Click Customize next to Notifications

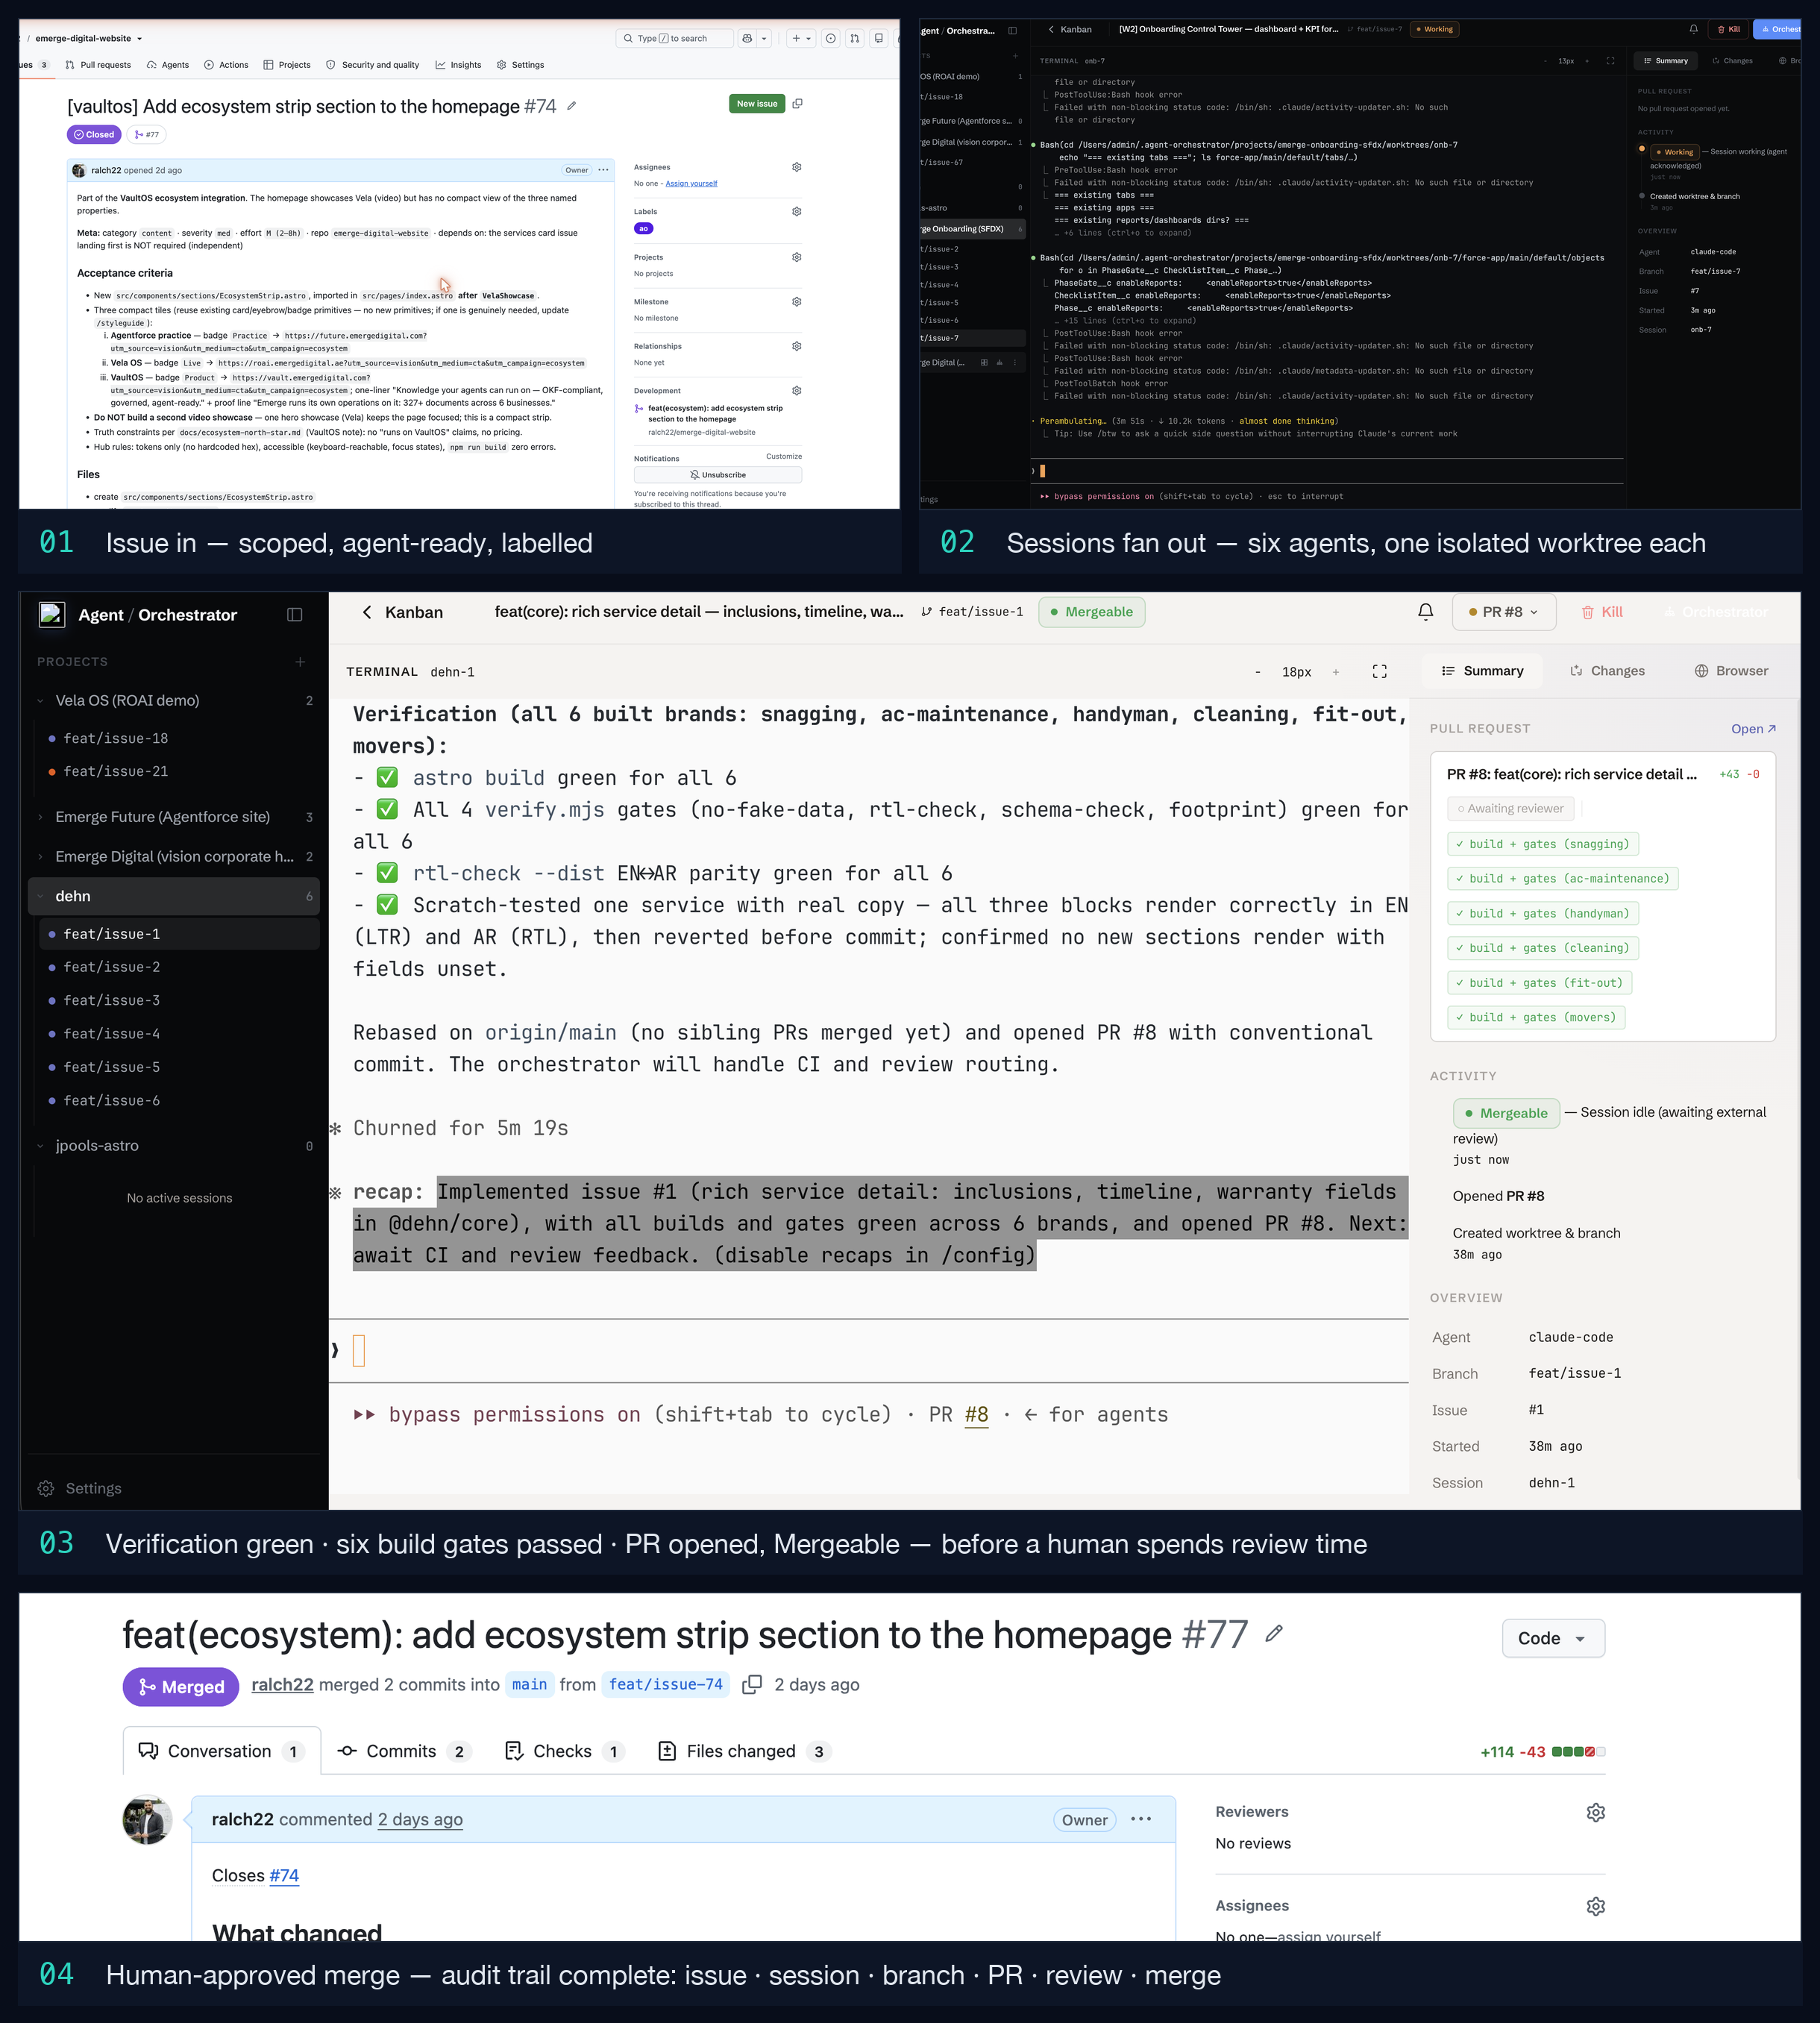[x=783, y=456]
